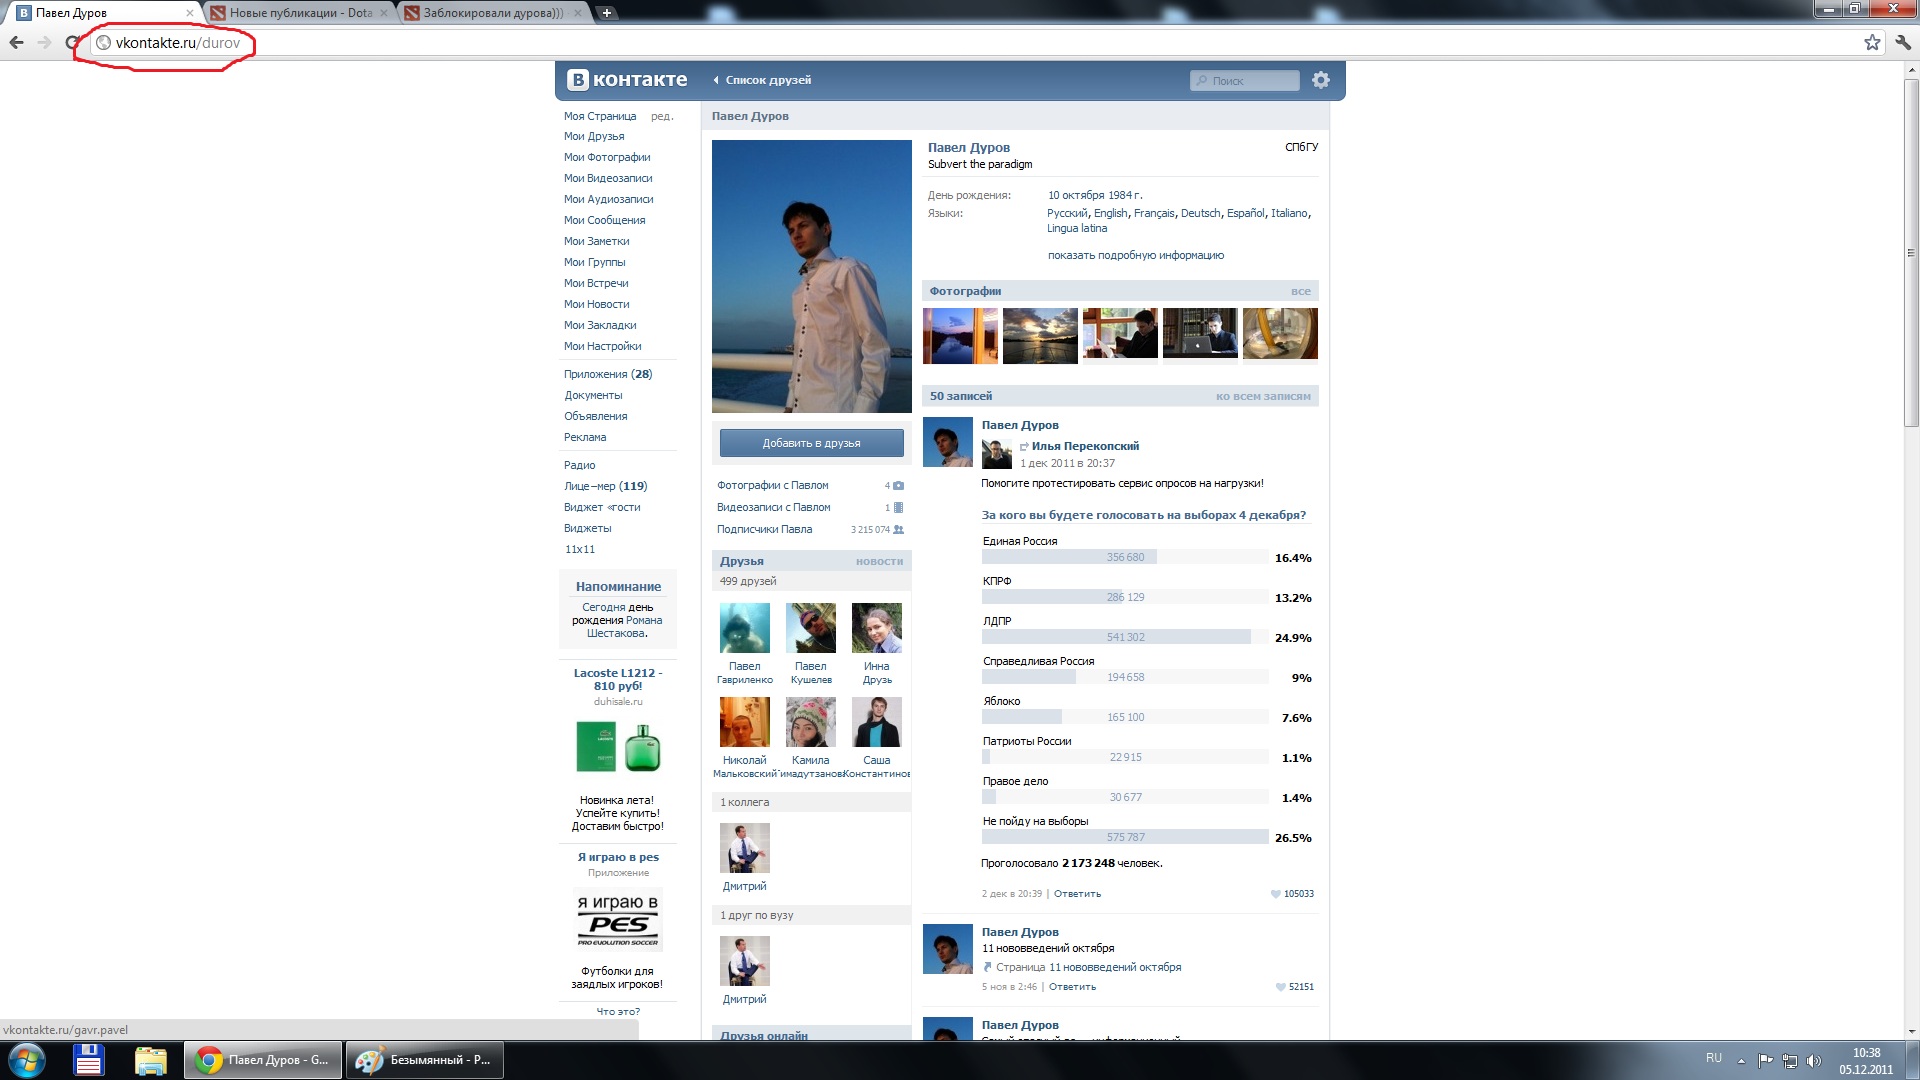Click camera icon next to Фотографии с Павлом

click(898, 486)
